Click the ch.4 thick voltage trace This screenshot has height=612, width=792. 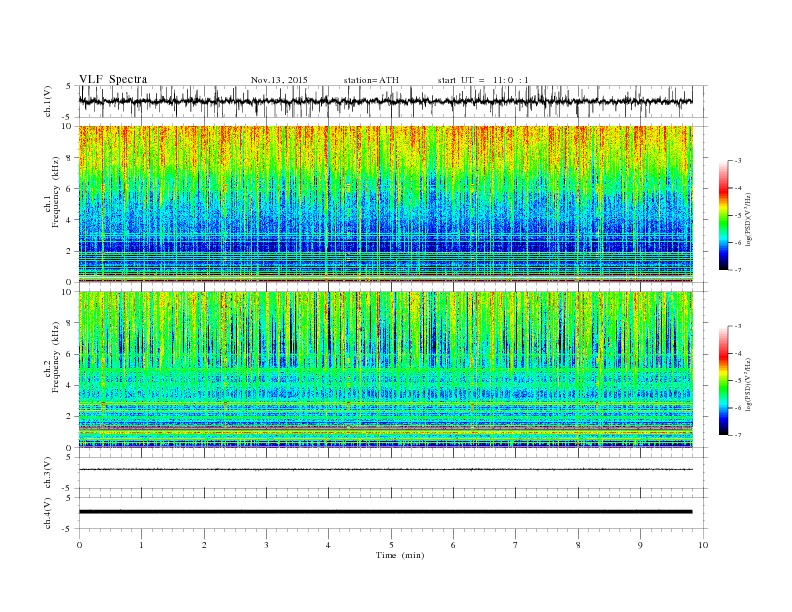coord(385,512)
